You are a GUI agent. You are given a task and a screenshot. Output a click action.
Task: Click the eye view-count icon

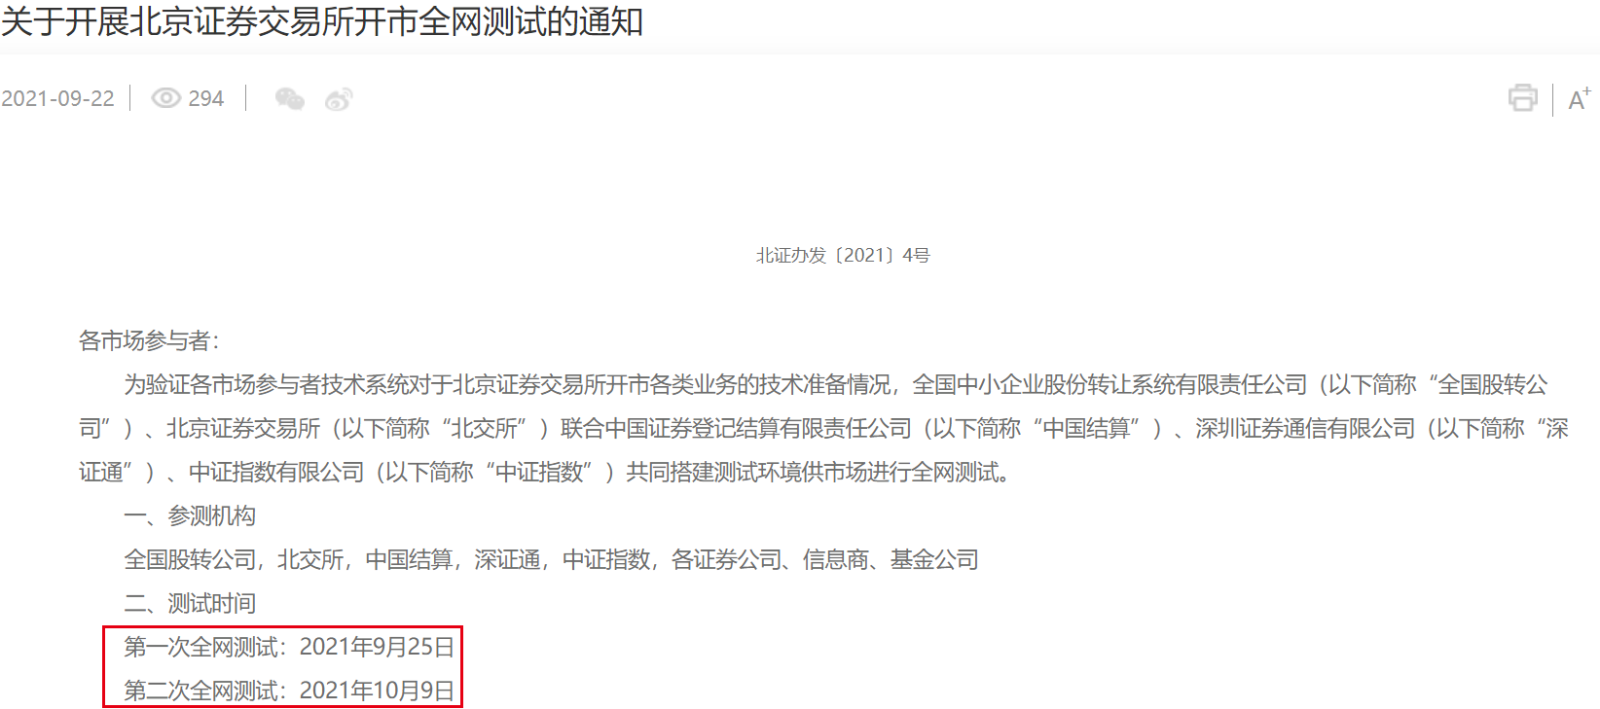(166, 98)
